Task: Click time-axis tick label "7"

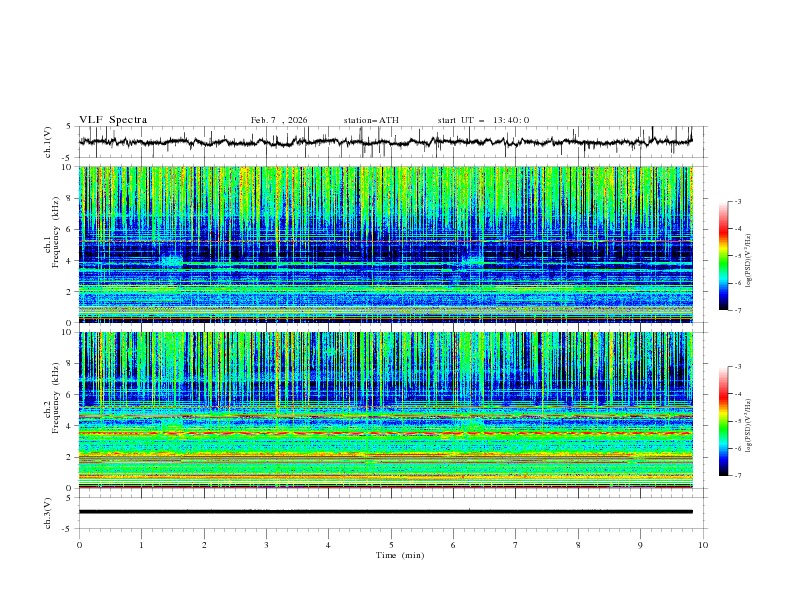Action: pyautogui.click(x=516, y=545)
